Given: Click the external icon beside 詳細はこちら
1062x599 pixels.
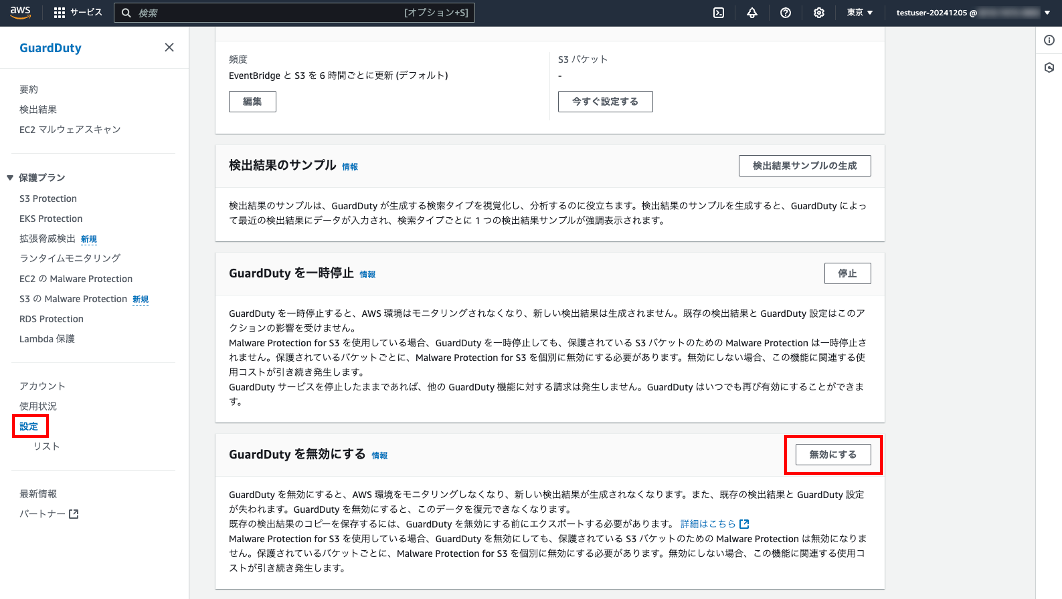Looking at the screenshot, I should coord(744,524).
